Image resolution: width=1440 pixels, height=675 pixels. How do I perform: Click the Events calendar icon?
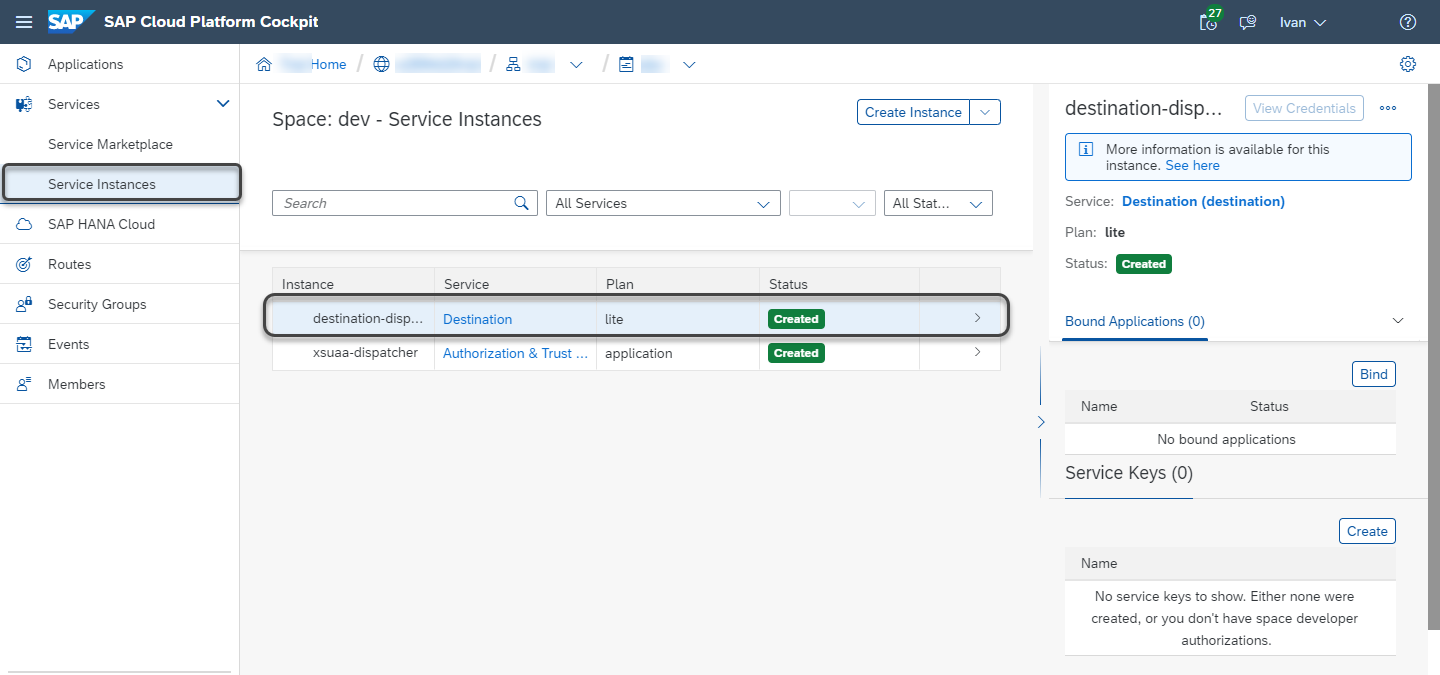pyautogui.click(x=24, y=344)
